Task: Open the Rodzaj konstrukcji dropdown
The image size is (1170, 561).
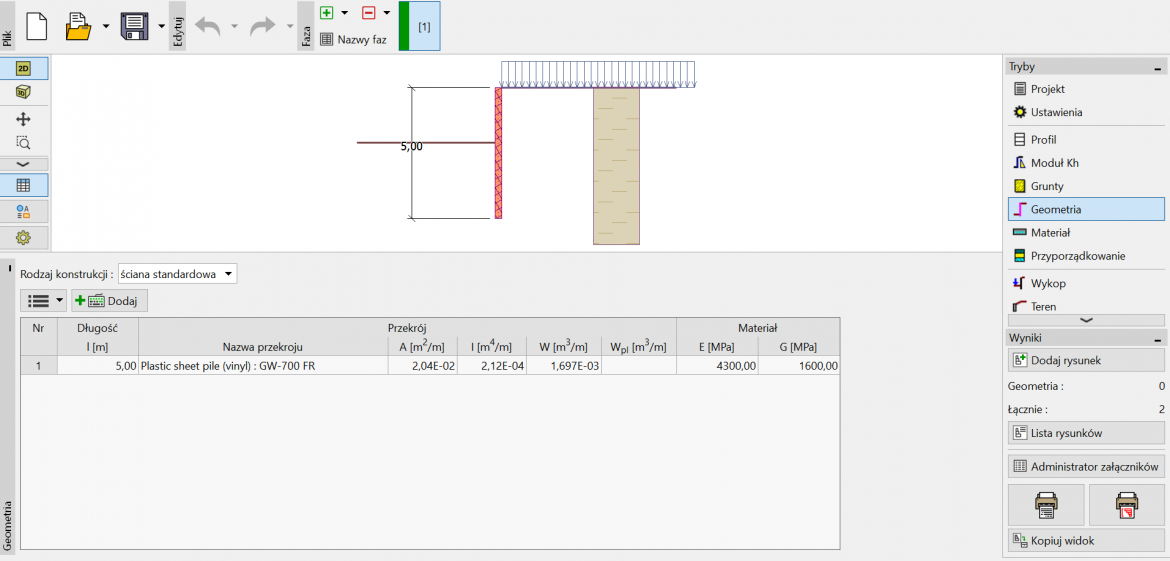Action: [x=177, y=274]
